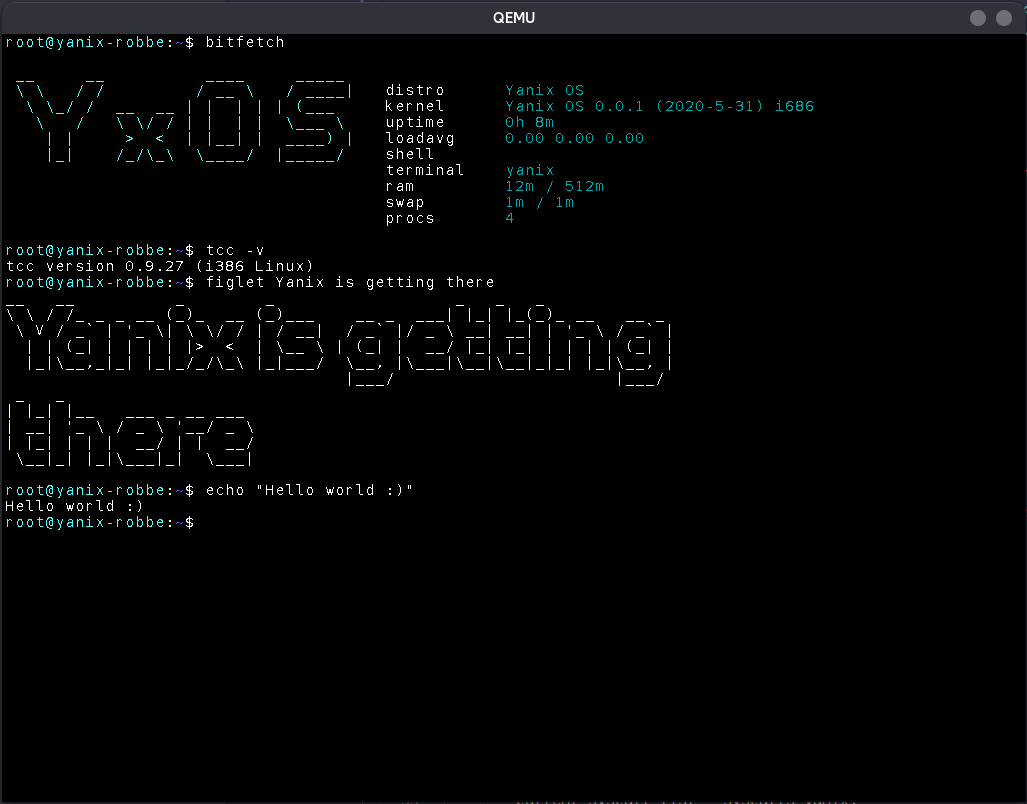Click the YxOS ASCII art logo
The width and height of the screenshot is (1027, 804).
[x=180, y=120]
